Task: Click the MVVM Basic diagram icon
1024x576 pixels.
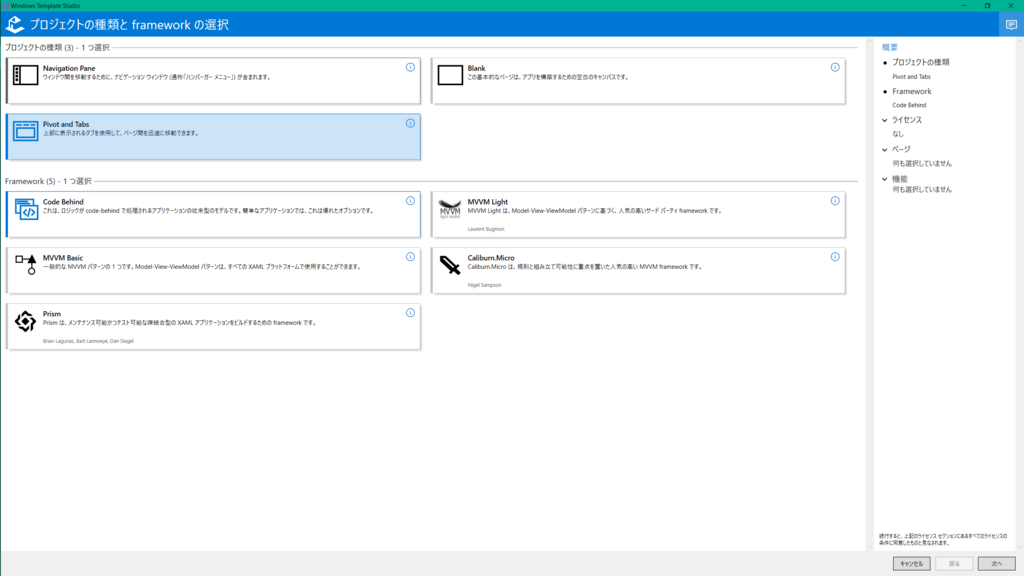Action: tap(25, 264)
